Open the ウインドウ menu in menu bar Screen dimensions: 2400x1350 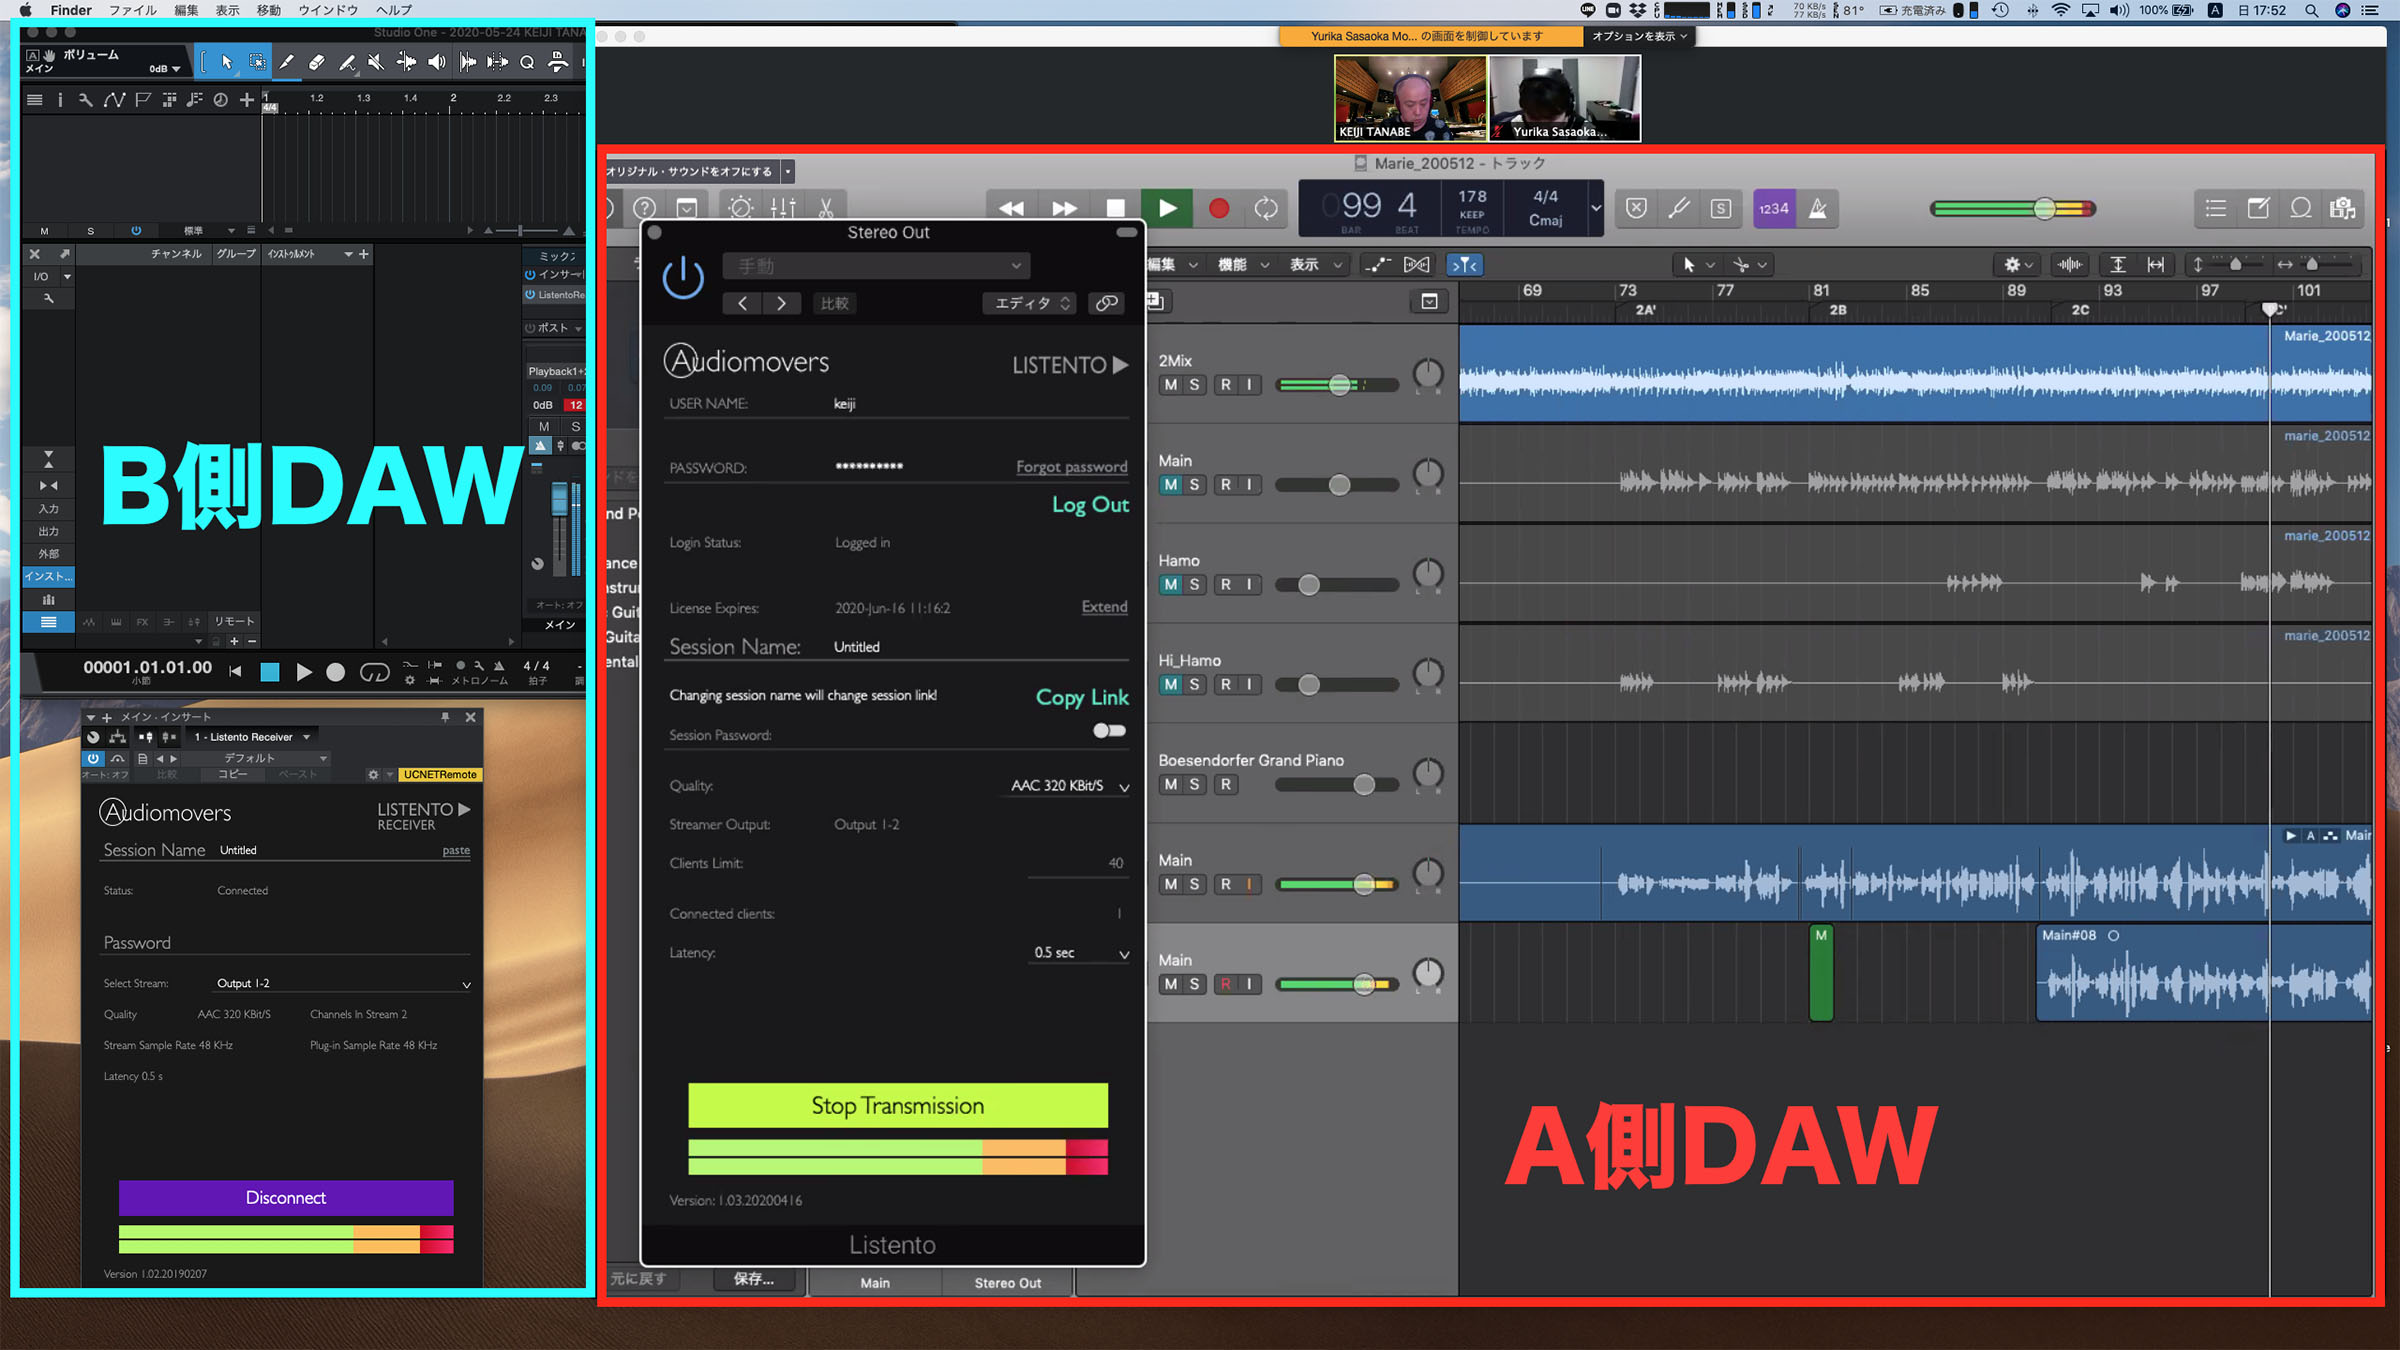[328, 10]
